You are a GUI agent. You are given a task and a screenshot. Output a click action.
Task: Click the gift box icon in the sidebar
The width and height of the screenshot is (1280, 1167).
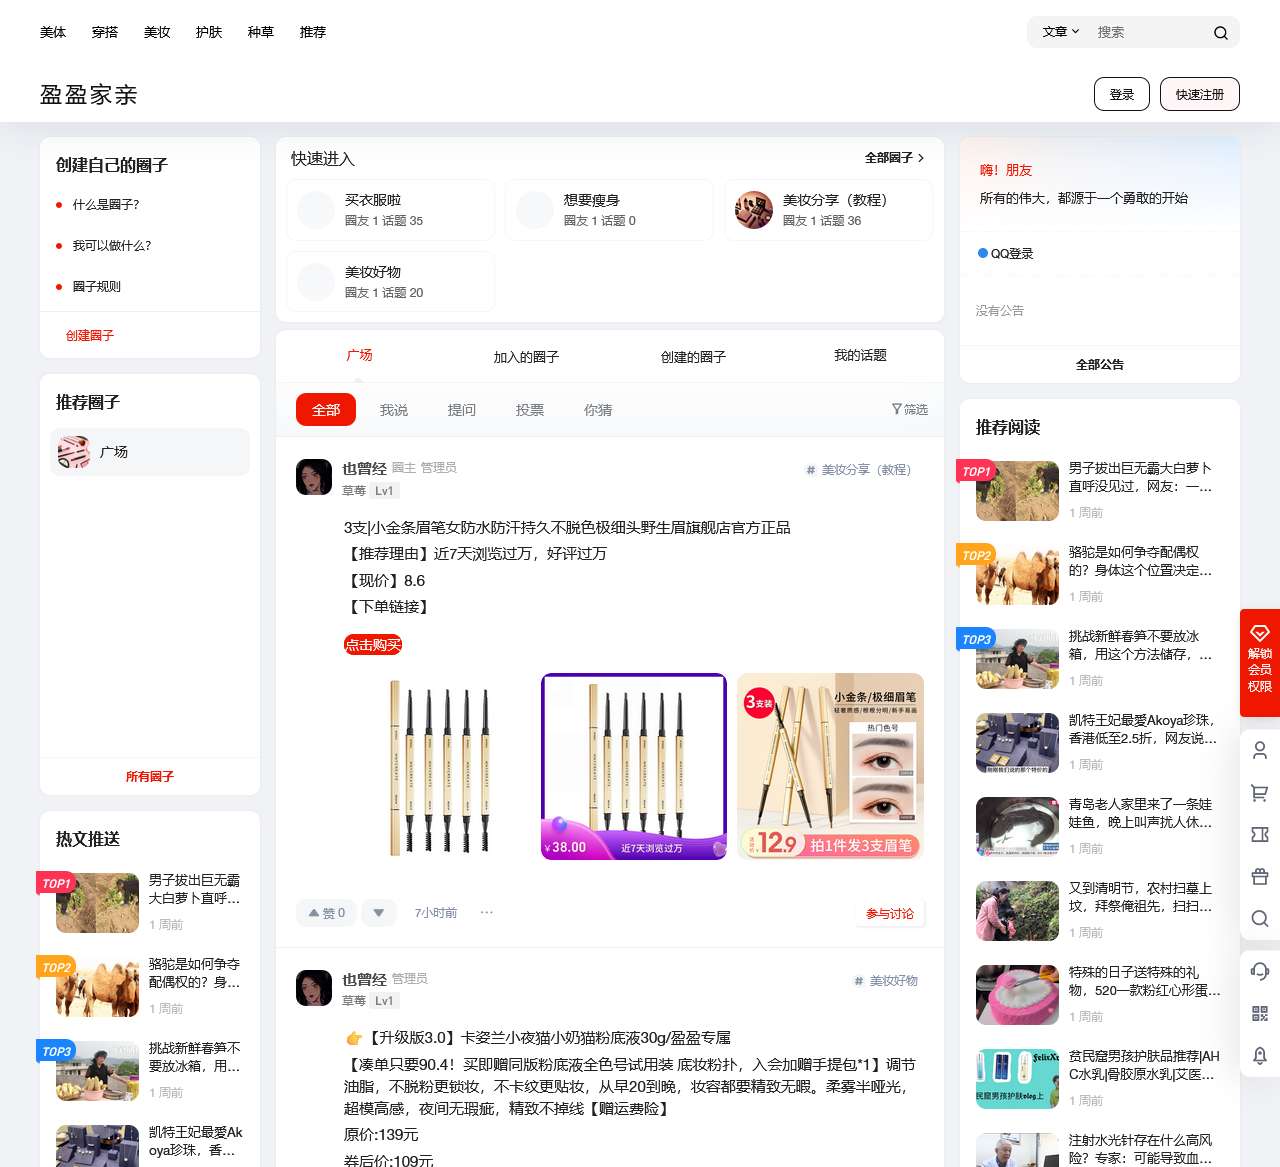1259,876
